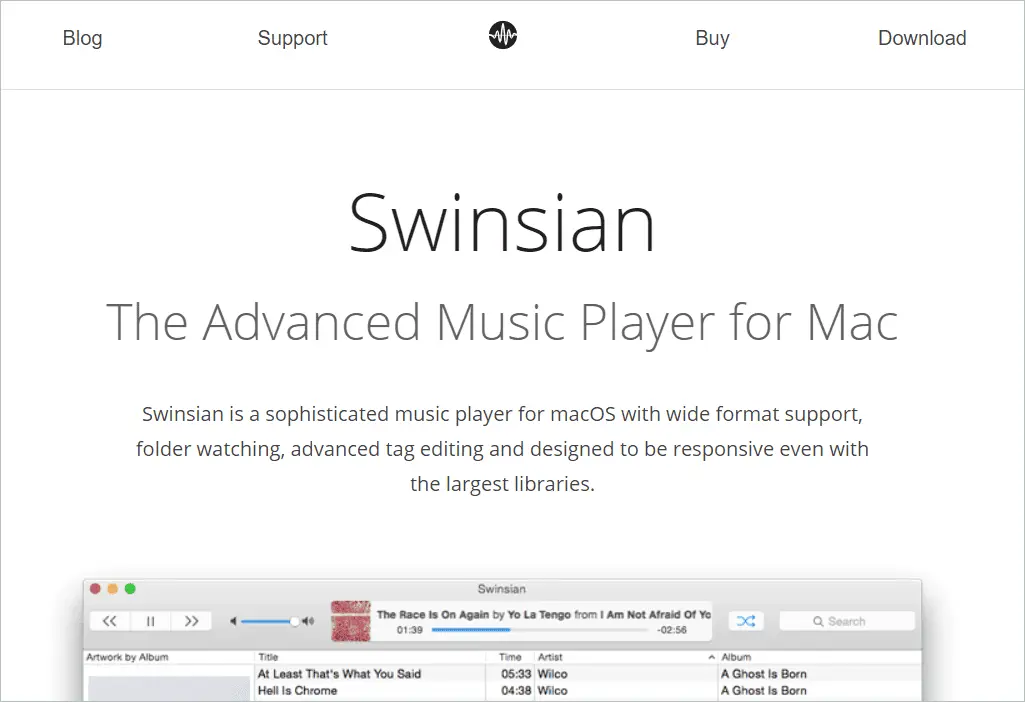Click the 05:33 time cell
Image resolution: width=1025 pixels, height=702 pixels.
(516, 674)
